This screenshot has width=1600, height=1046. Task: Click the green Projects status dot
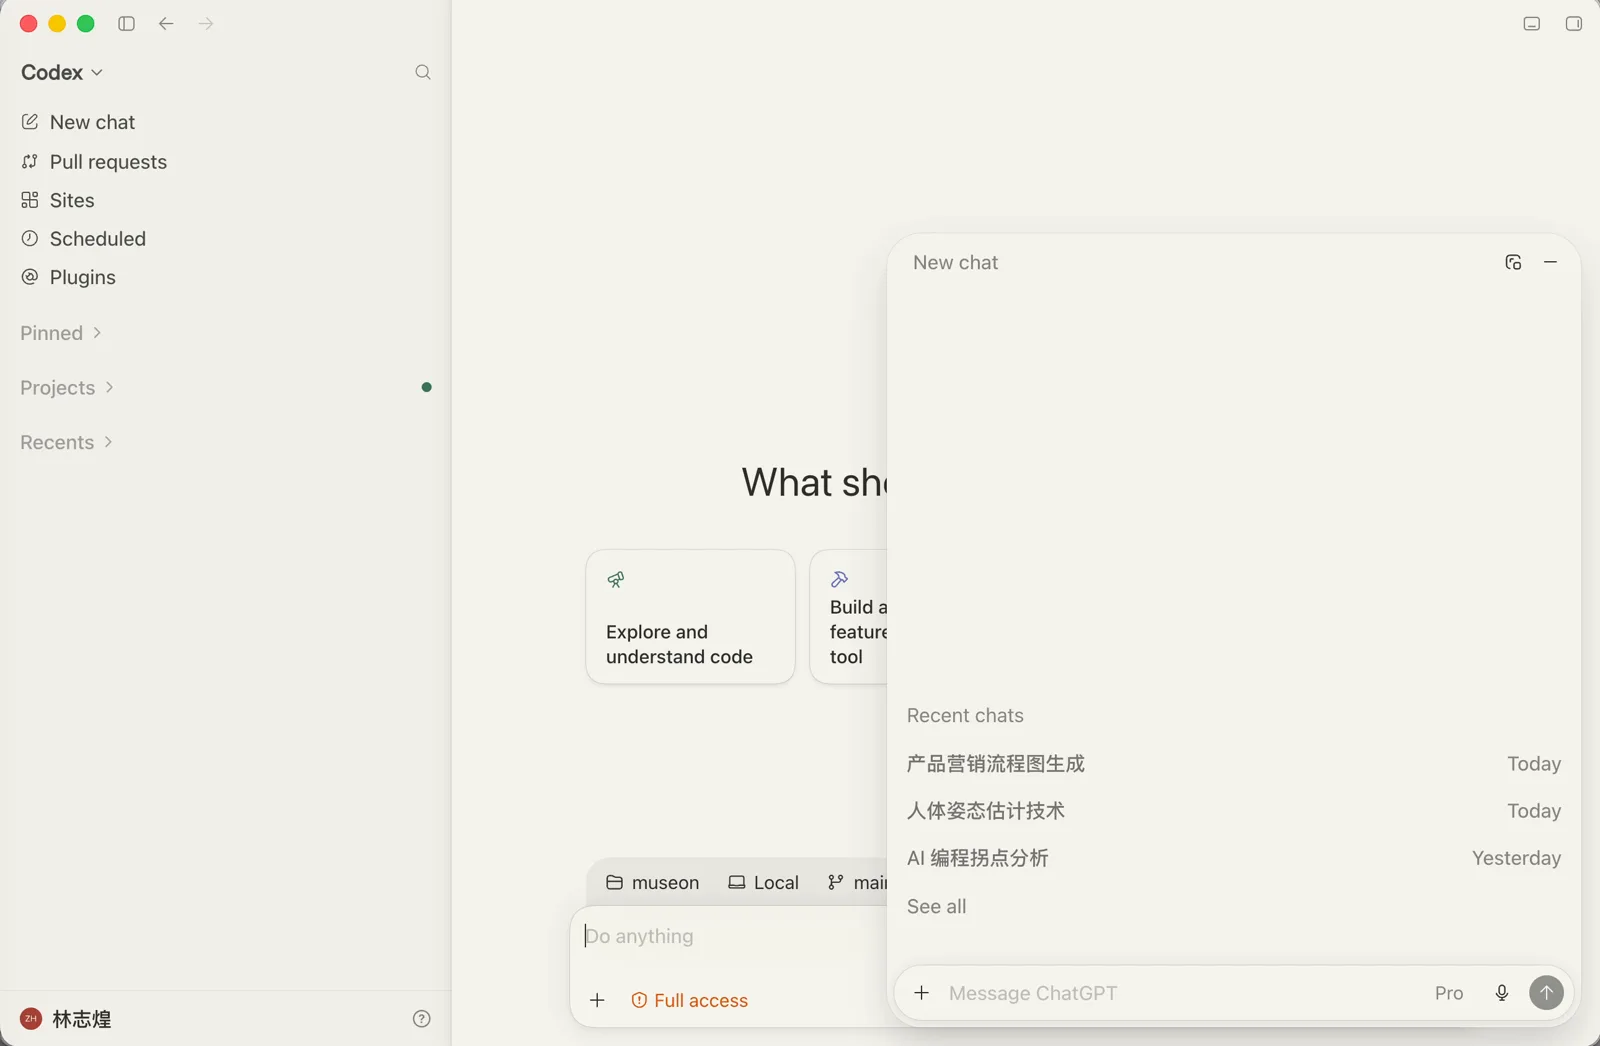click(x=427, y=387)
